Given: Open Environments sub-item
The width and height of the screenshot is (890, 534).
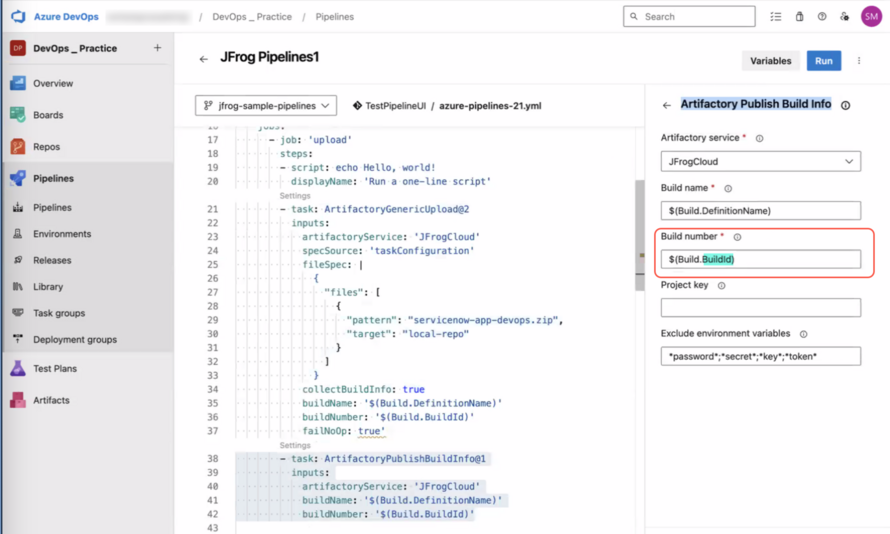Looking at the screenshot, I should (x=62, y=234).
